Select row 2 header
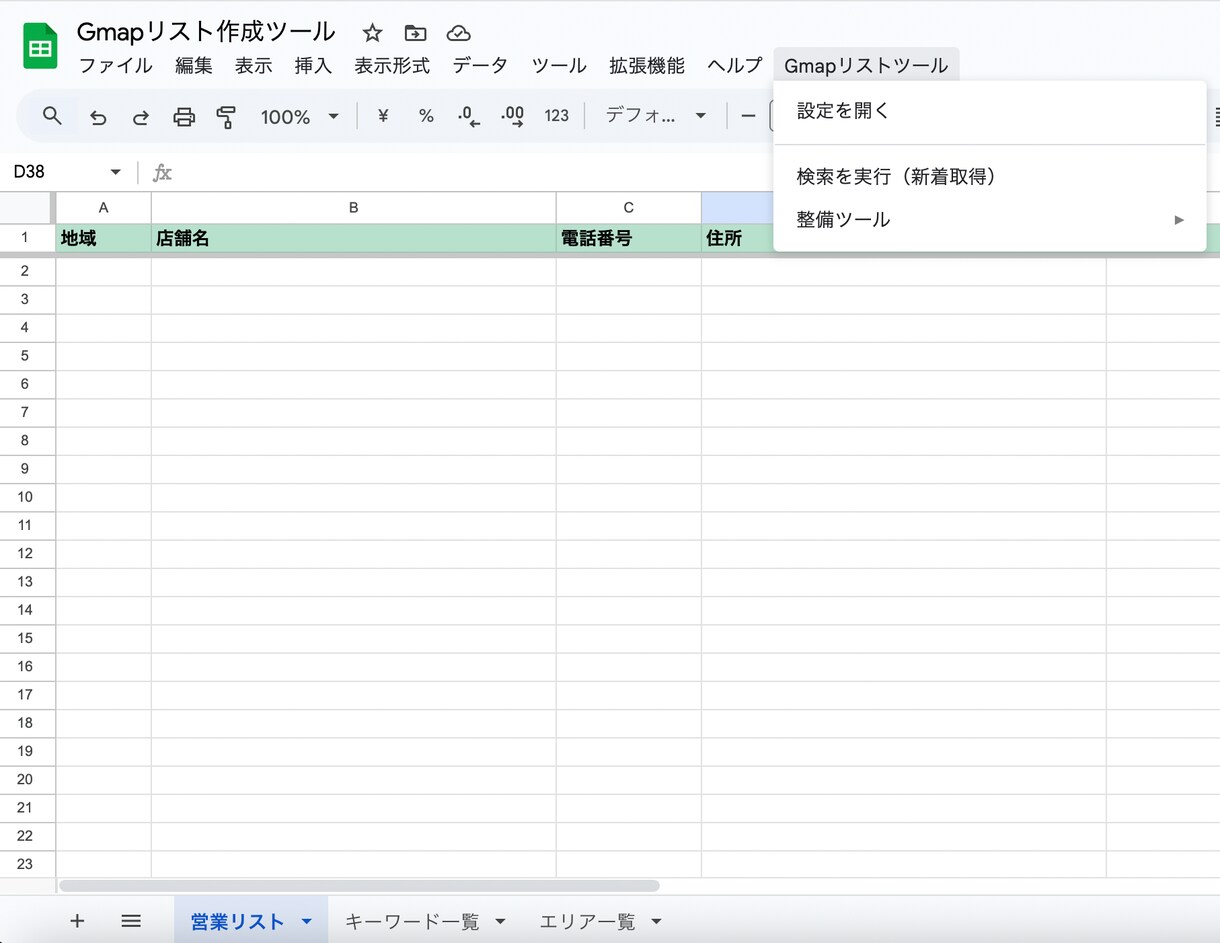 pyautogui.click(x=25, y=271)
